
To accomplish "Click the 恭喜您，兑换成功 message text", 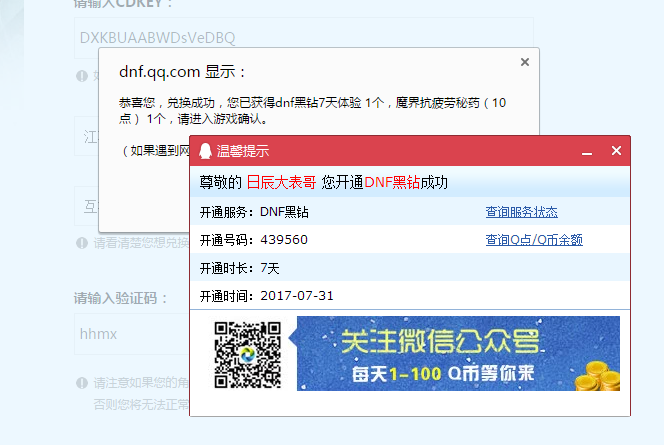I will pyautogui.click(x=312, y=111).
